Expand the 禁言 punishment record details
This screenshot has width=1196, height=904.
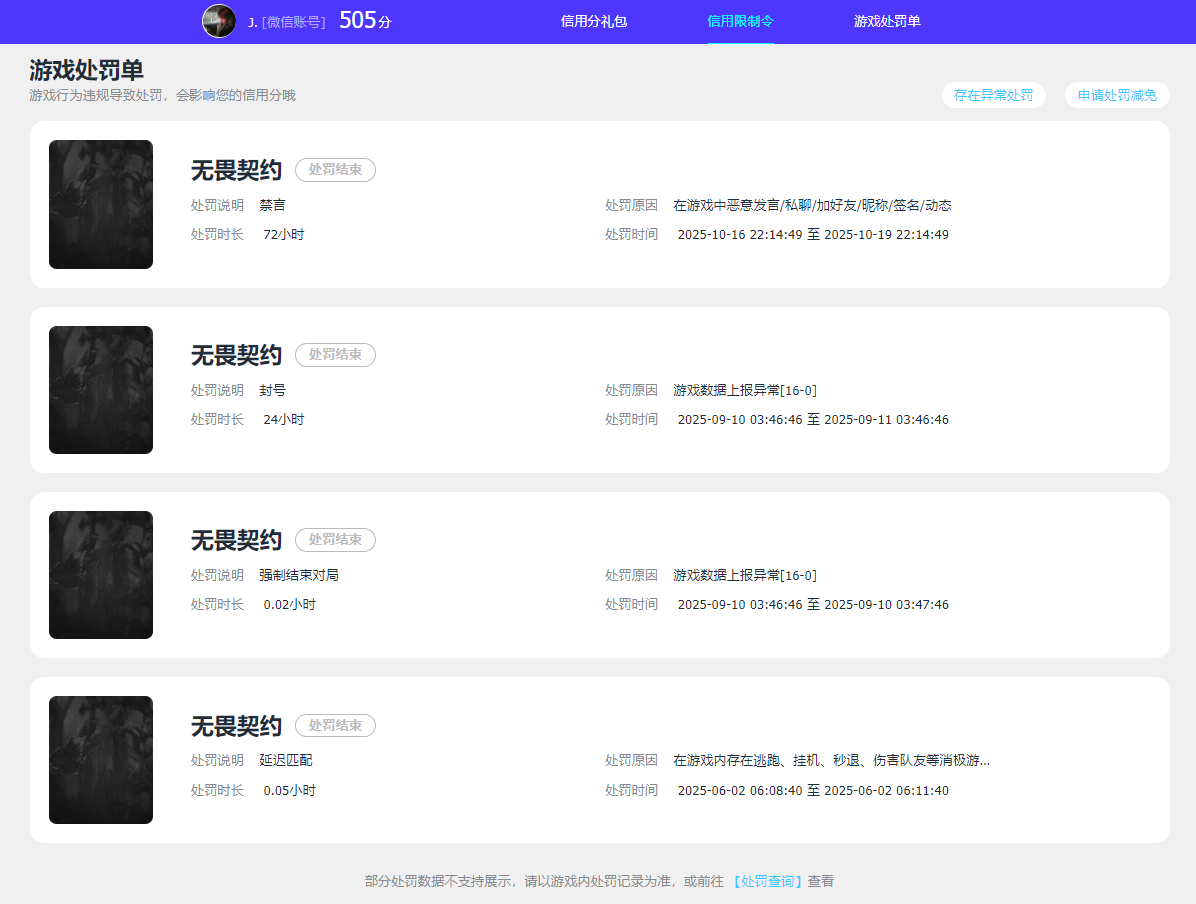[272, 205]
